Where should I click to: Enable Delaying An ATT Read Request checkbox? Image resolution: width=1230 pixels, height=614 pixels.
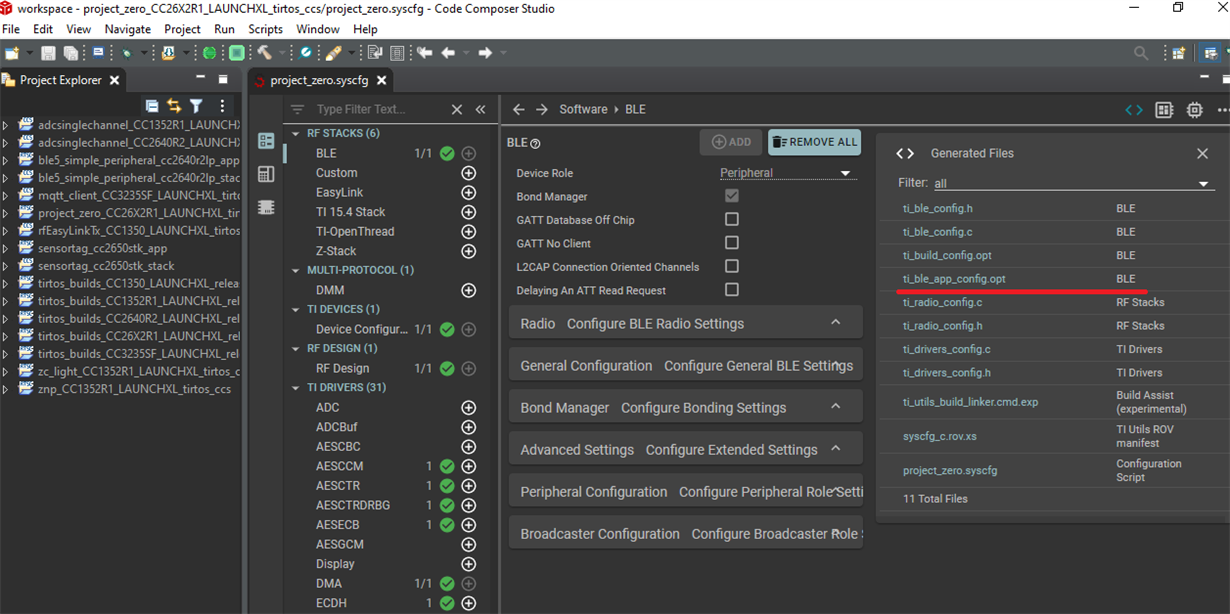[732, 290]
